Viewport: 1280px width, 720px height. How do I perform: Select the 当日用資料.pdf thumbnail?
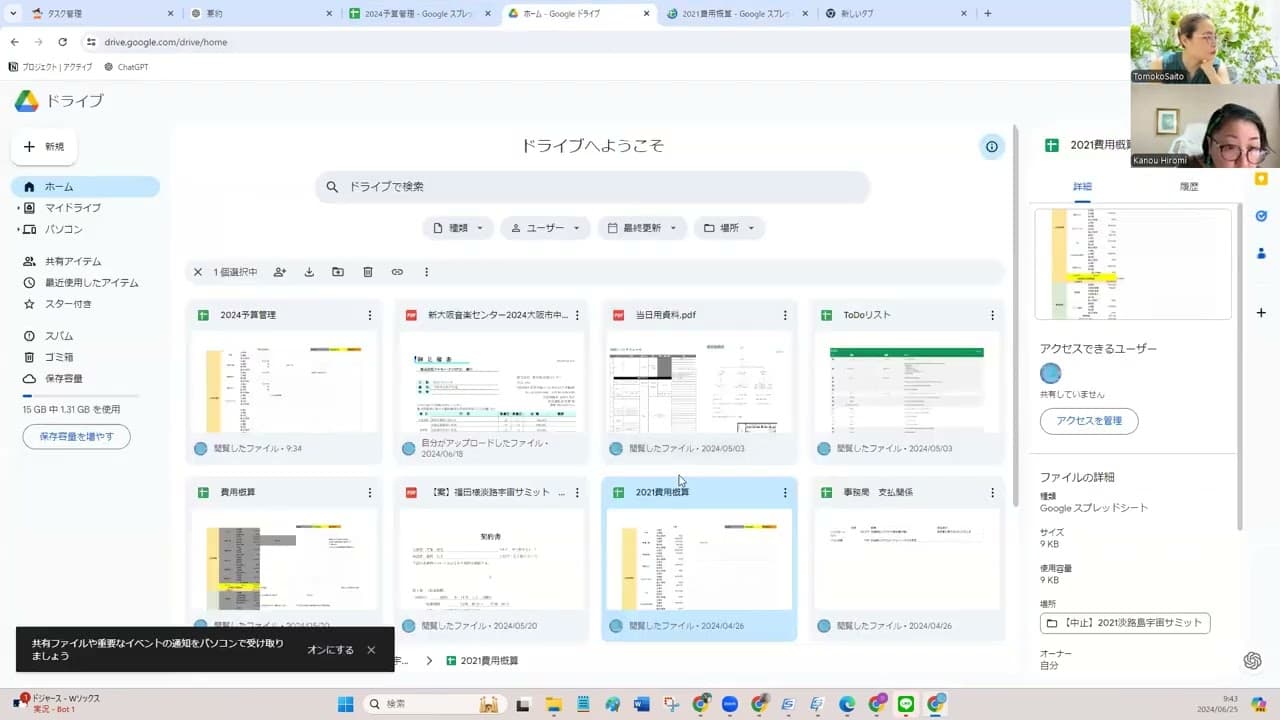tap(700, 383)
